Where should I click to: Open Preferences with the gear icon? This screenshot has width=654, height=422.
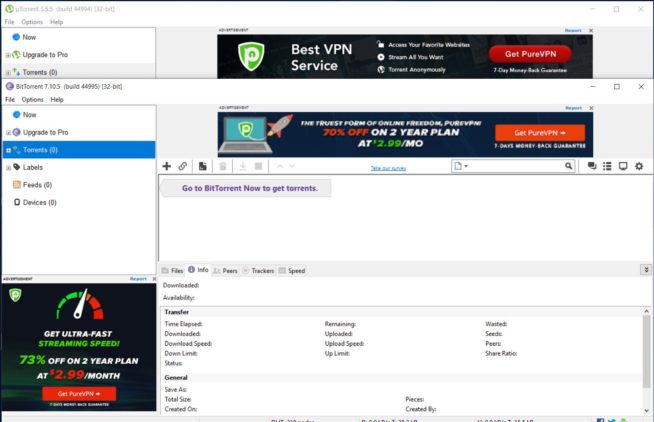tap(639, 166)
